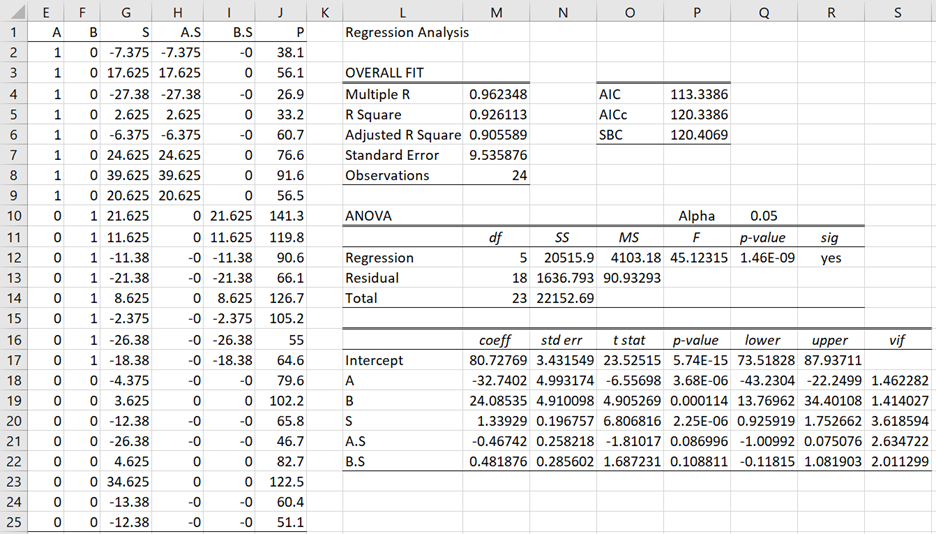Select column header L
Screen dimensions: 936x534
pyautogui.click(x=402, y=12)
